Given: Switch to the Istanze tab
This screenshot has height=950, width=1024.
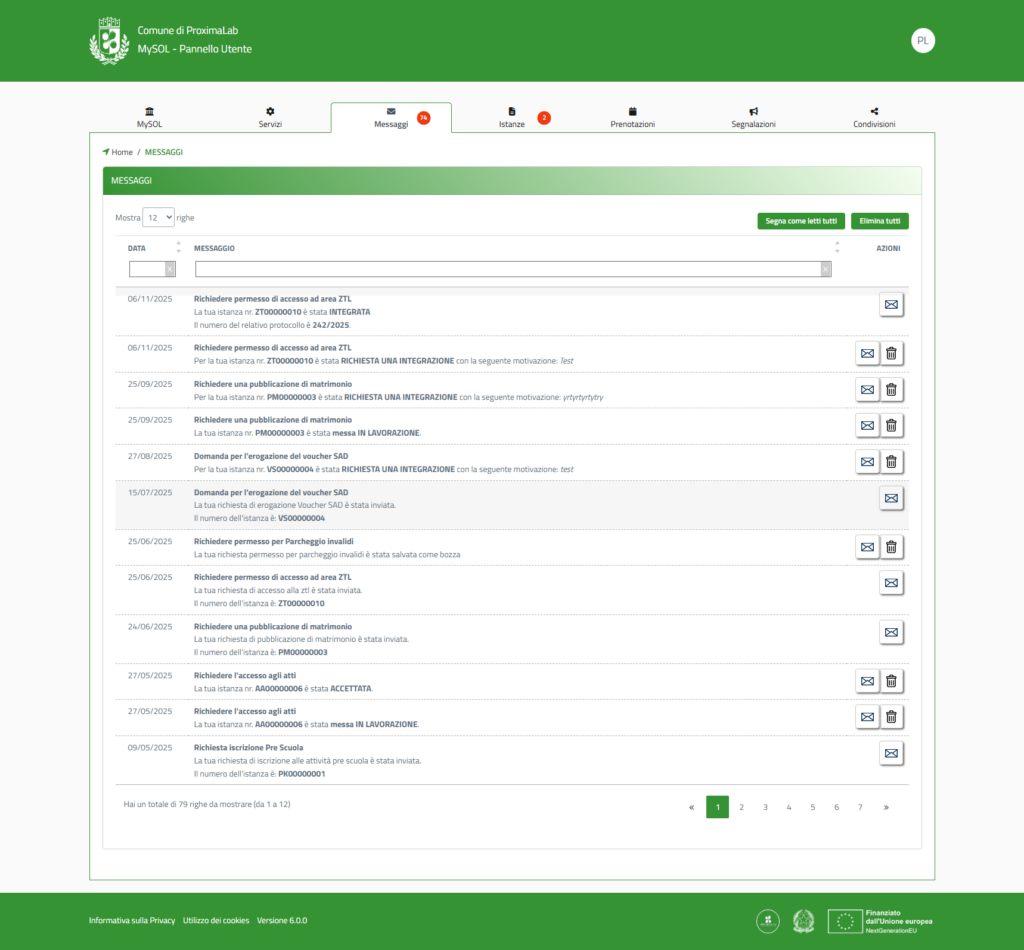Looking at the screenshot, I should pyautogui.click(x=511, y=118).
